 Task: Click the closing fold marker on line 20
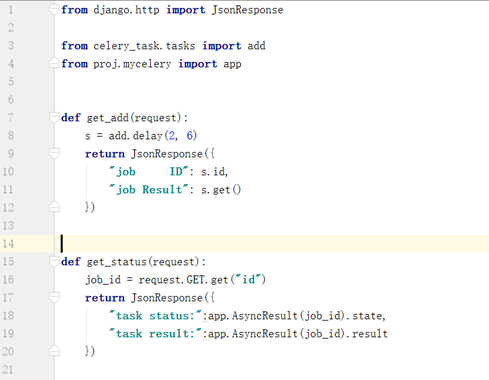(x=54, y=351)
